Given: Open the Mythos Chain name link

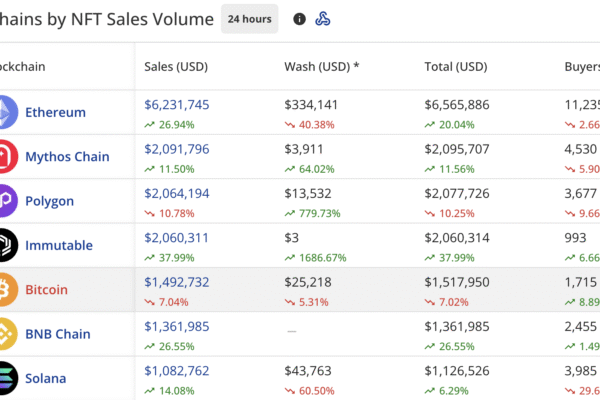Looking at the screenshot, I should click(x=67, y=156).
